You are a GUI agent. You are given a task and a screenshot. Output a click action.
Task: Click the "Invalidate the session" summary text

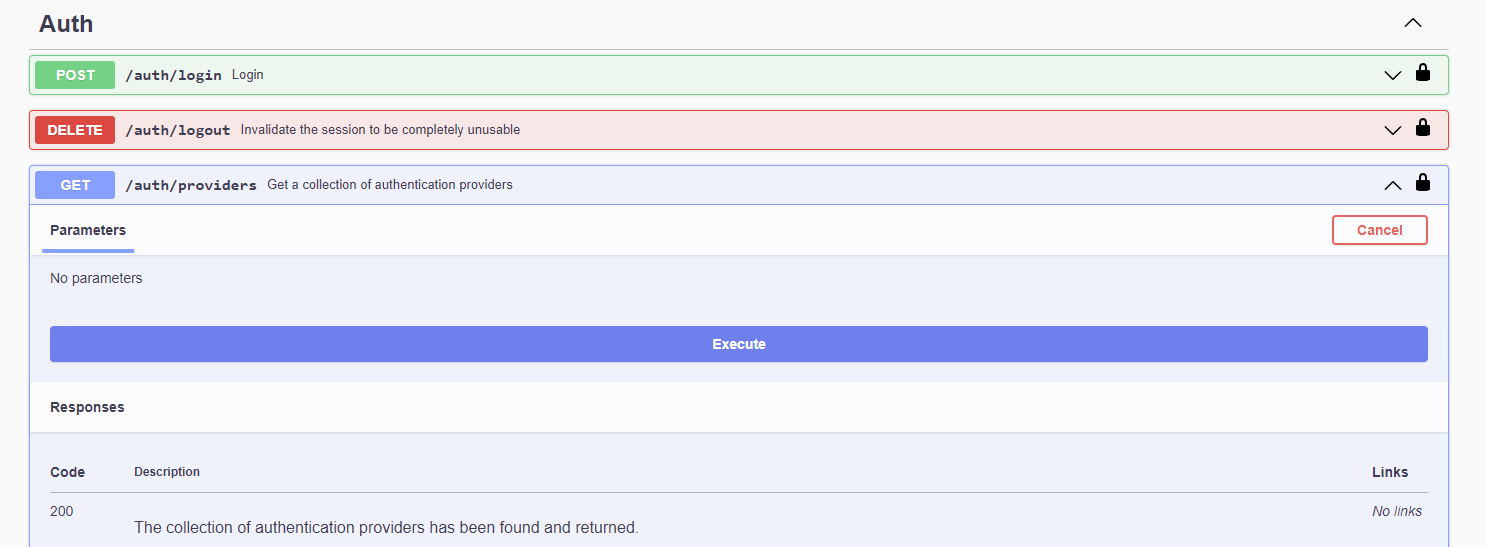point(380,130)
